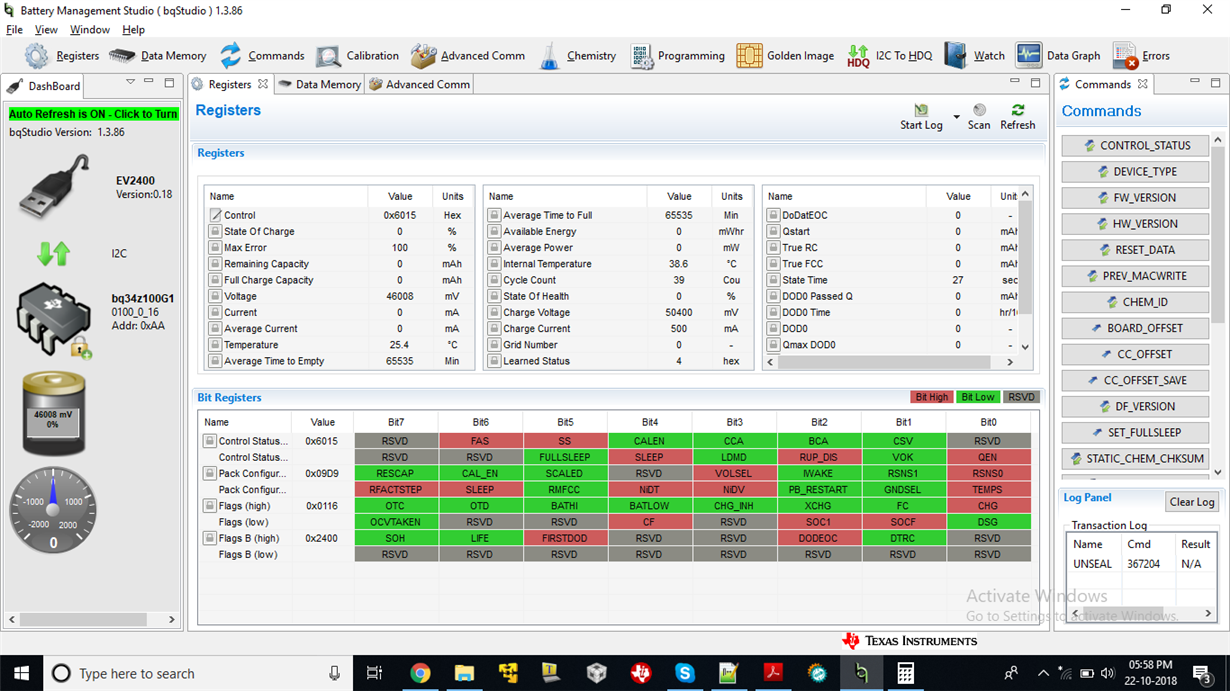Click the FULLSLEEP bit cell
Viewport: 1230px width, 691px height.
point(565,457)
